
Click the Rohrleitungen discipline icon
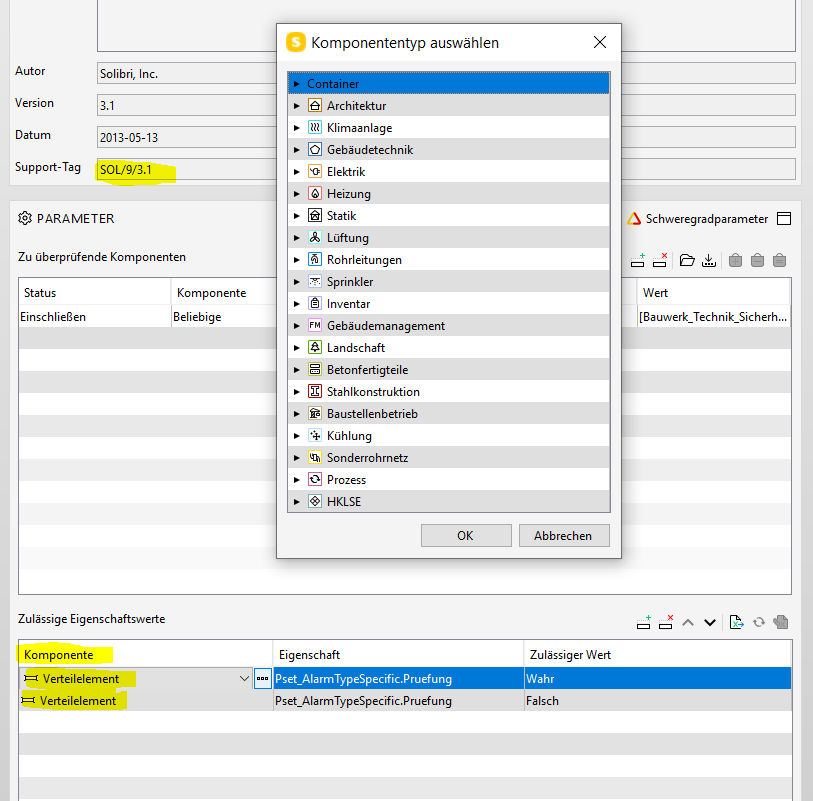315,259
